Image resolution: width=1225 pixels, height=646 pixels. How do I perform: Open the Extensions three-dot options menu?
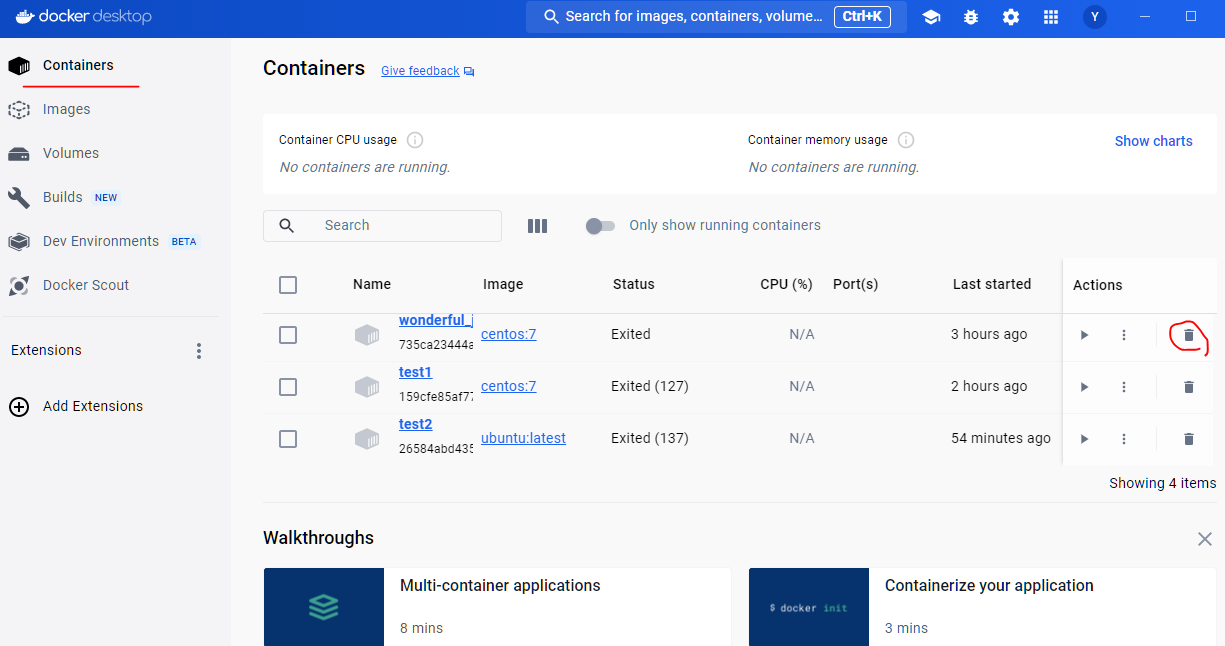click(x=199, y=351)
